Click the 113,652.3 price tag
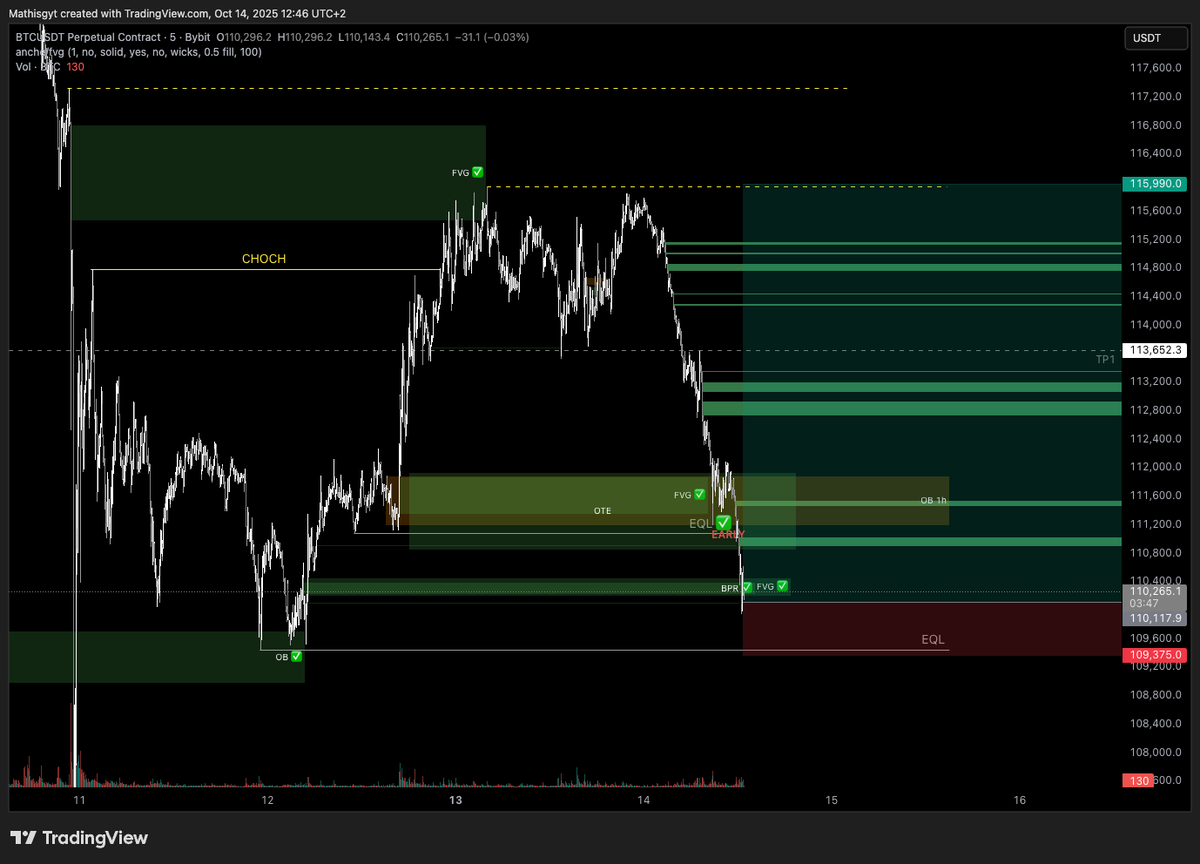The image size is (1200, 864). coord(1155,350)
